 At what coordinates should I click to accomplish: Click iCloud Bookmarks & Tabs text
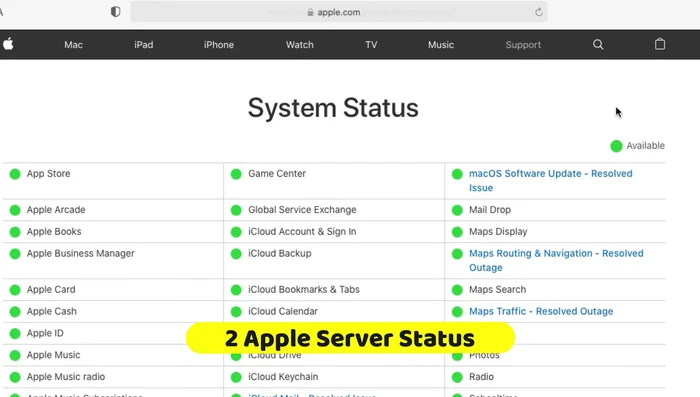(304, 289)
